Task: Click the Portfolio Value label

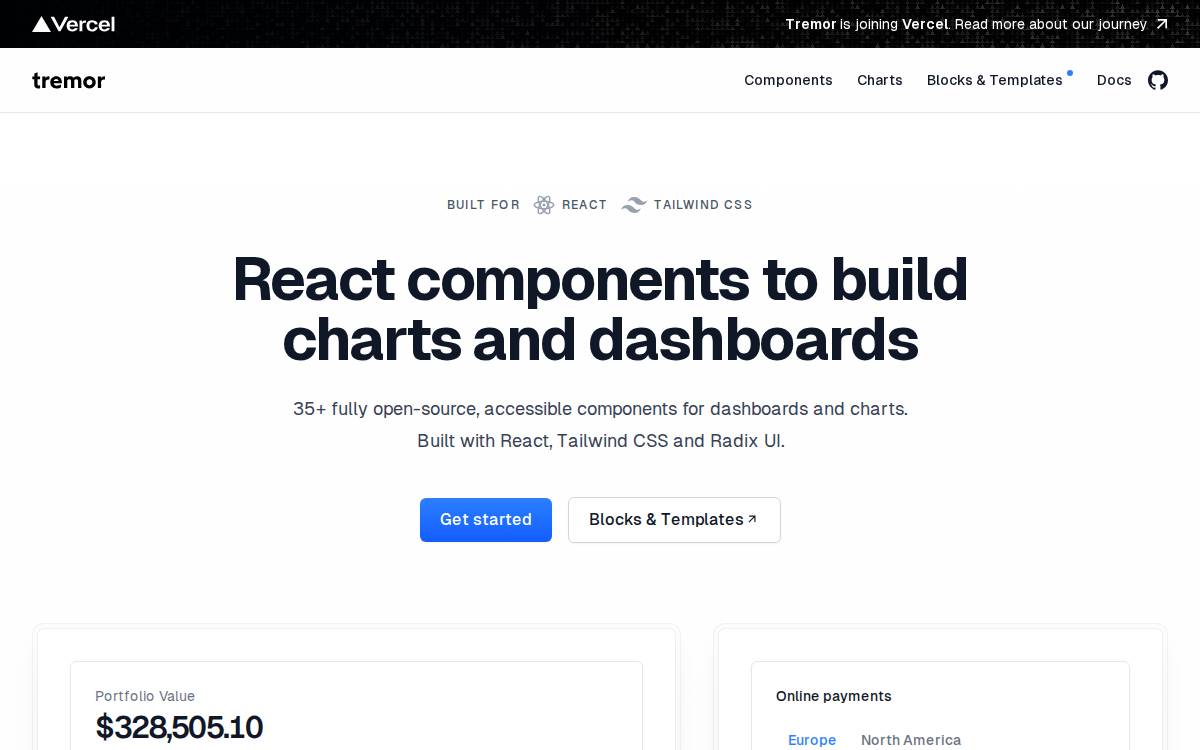Action: [145, 696]
